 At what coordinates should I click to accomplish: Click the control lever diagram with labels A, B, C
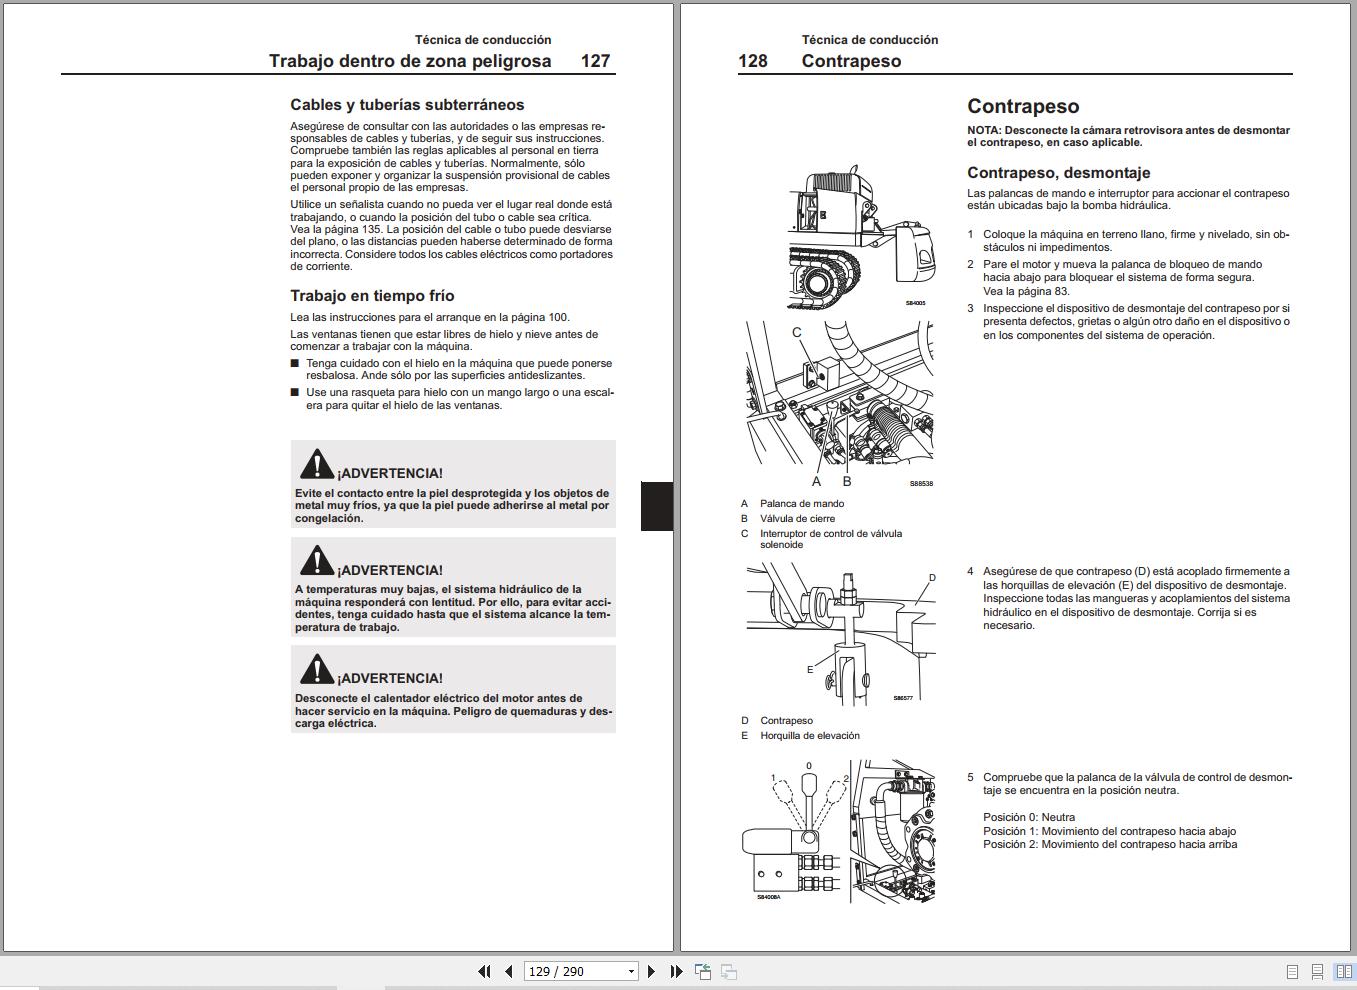point(840,406)
